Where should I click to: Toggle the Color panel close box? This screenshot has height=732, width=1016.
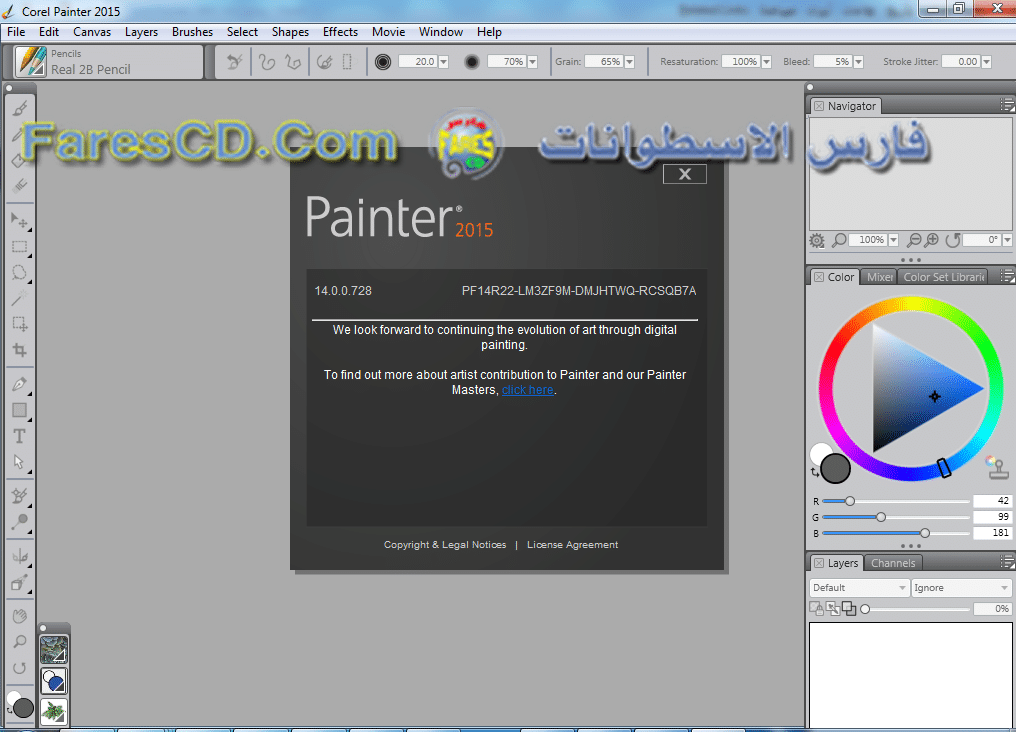click(x=819, y=277)
